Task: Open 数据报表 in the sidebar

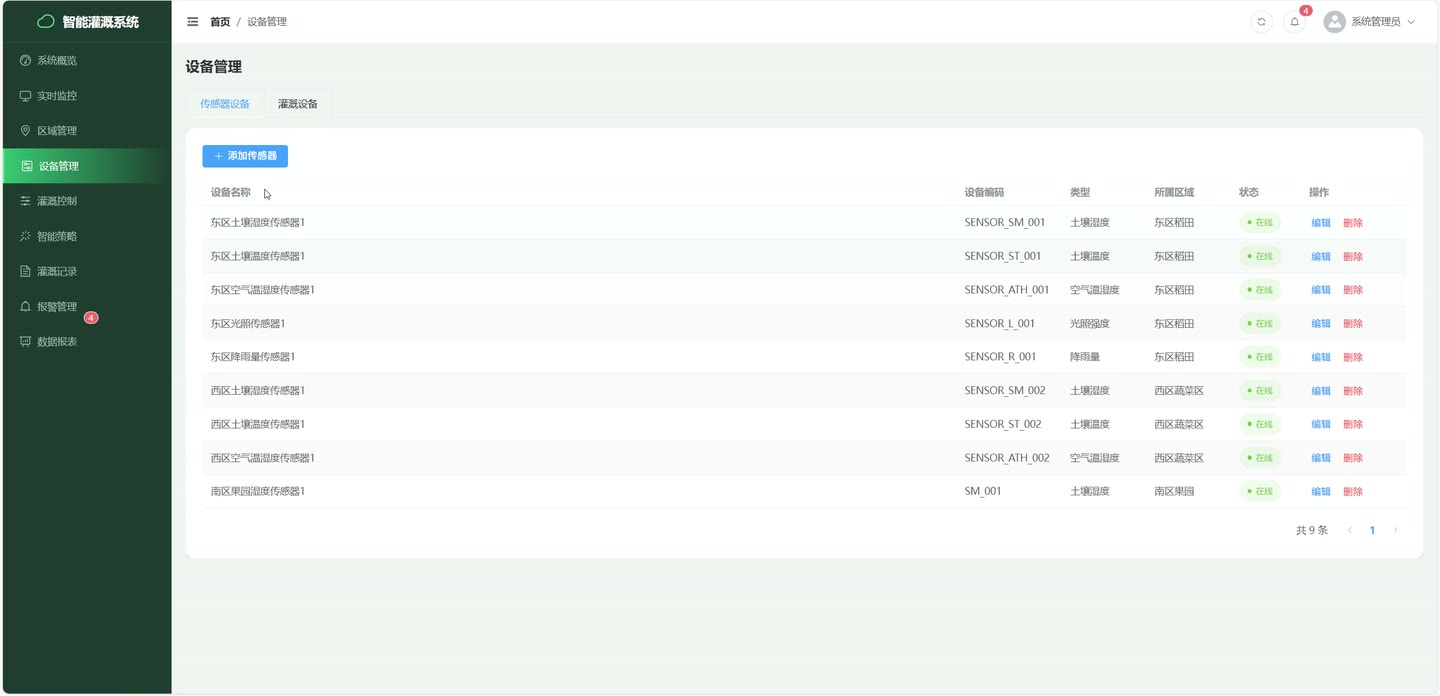Action: tap(87, 342)
